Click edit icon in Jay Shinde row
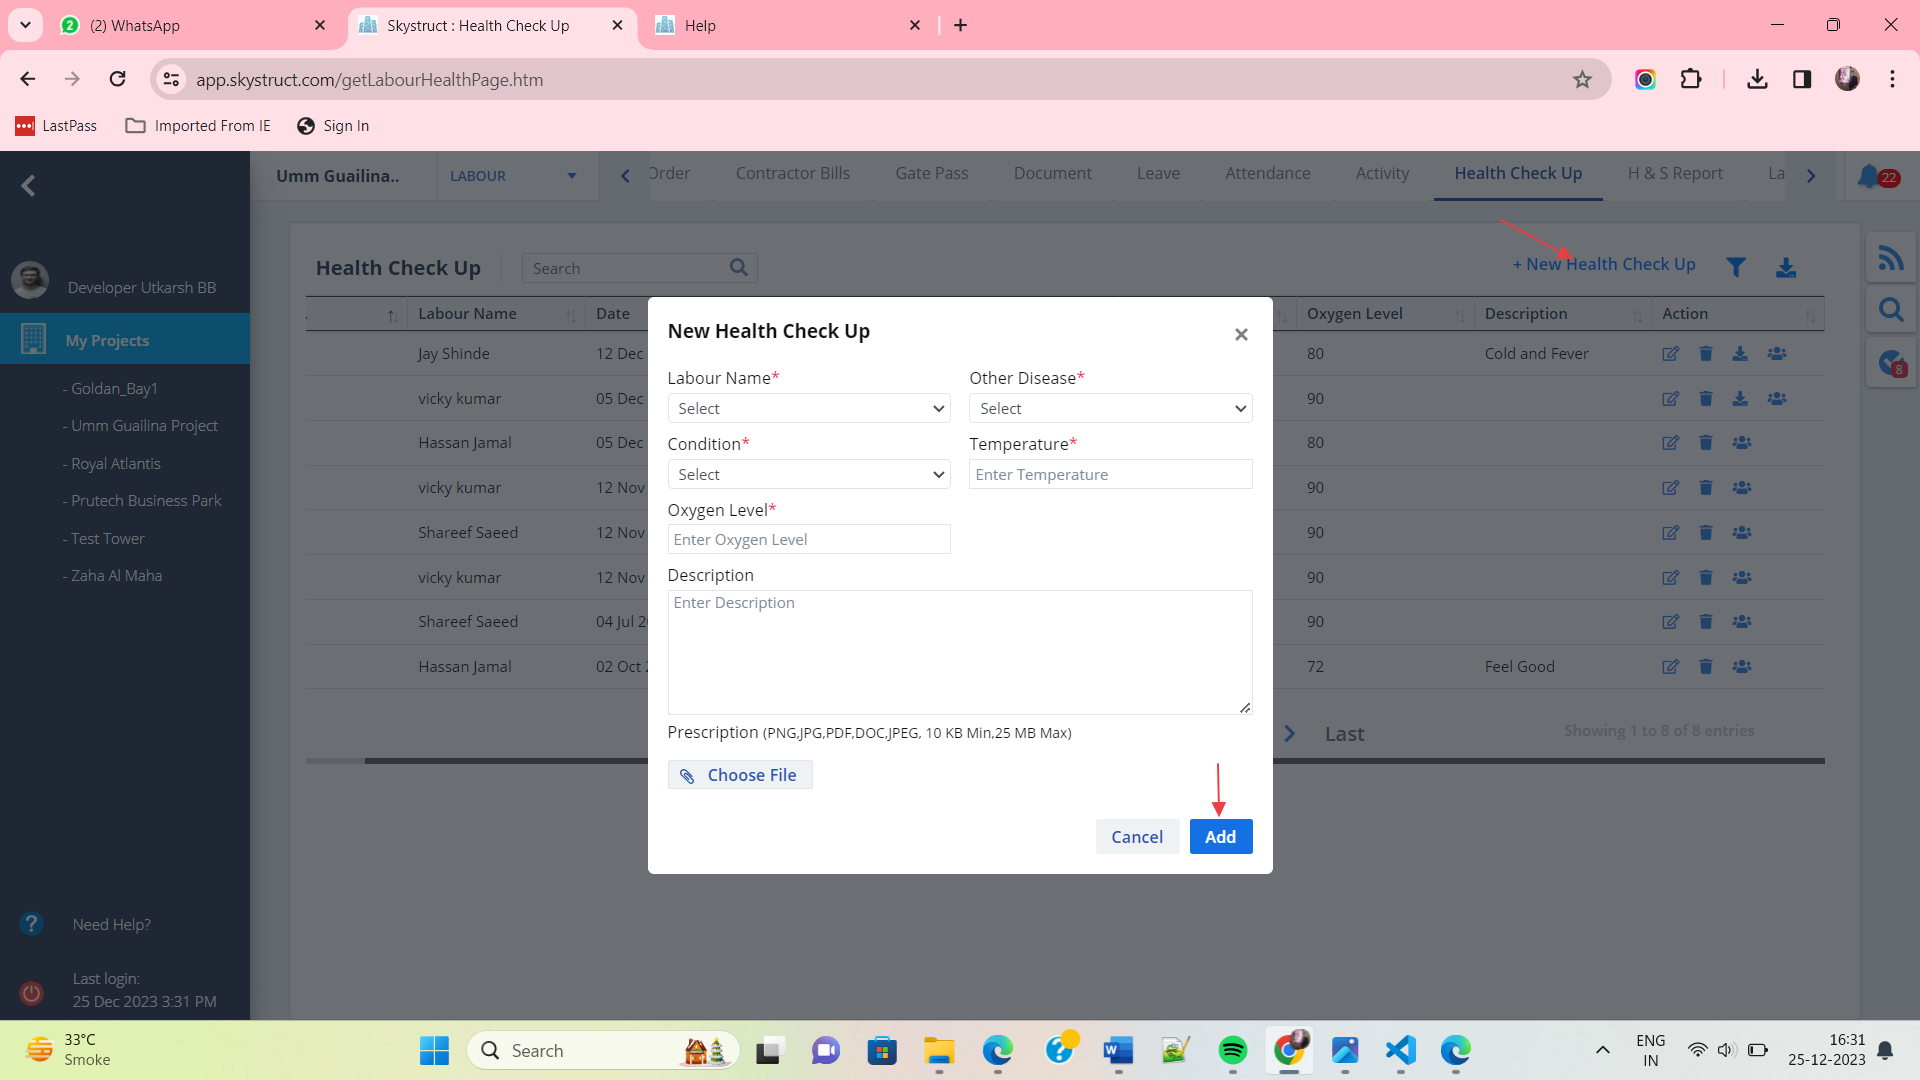This screenshot has height=1080, width=1920. pos(1670,354)
